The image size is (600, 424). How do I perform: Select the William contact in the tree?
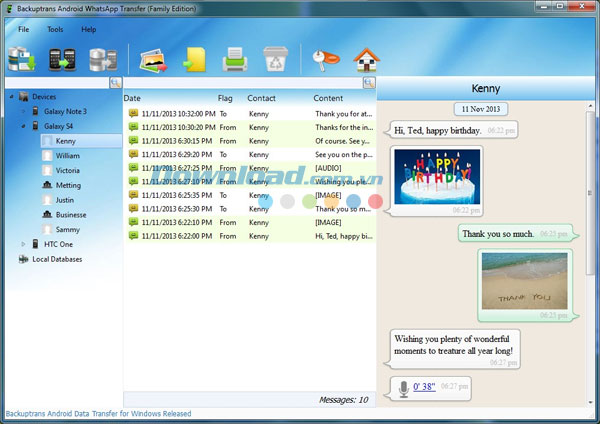click(67, 156)
